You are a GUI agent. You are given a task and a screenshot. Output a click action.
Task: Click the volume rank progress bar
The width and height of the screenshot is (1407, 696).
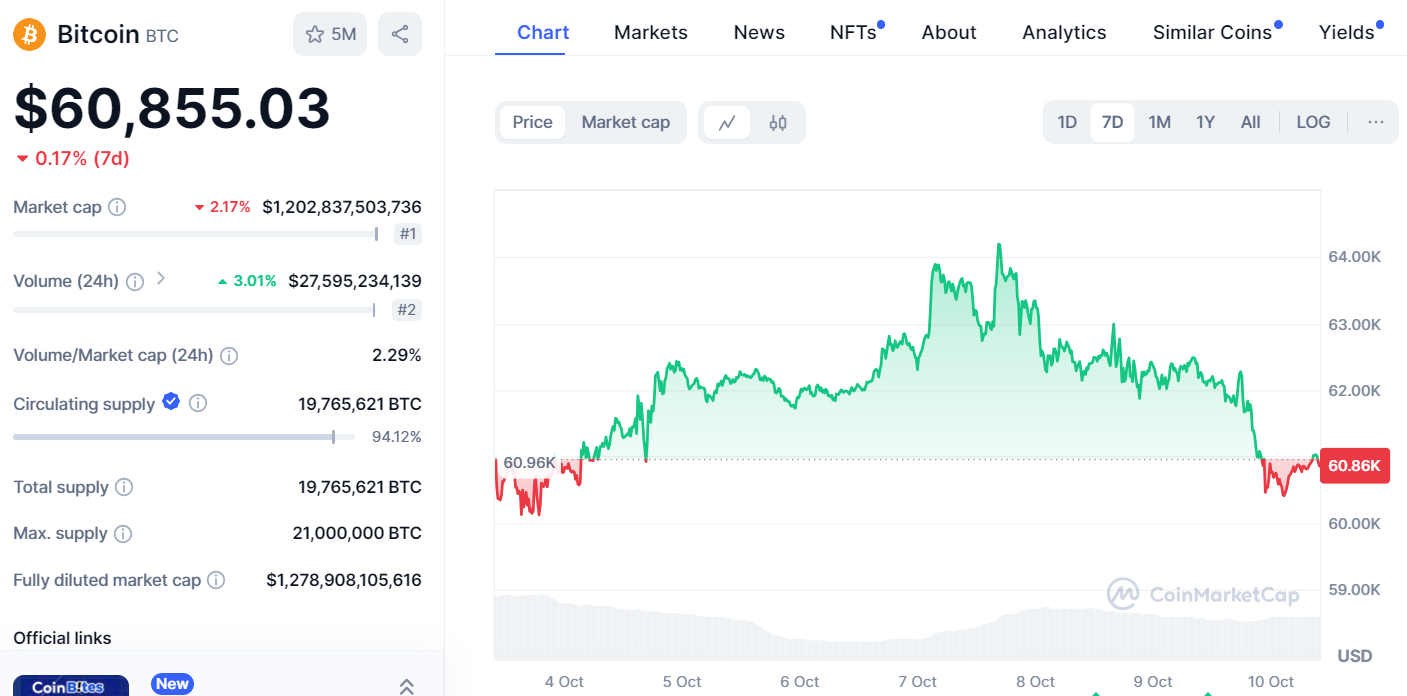point(194,310)
